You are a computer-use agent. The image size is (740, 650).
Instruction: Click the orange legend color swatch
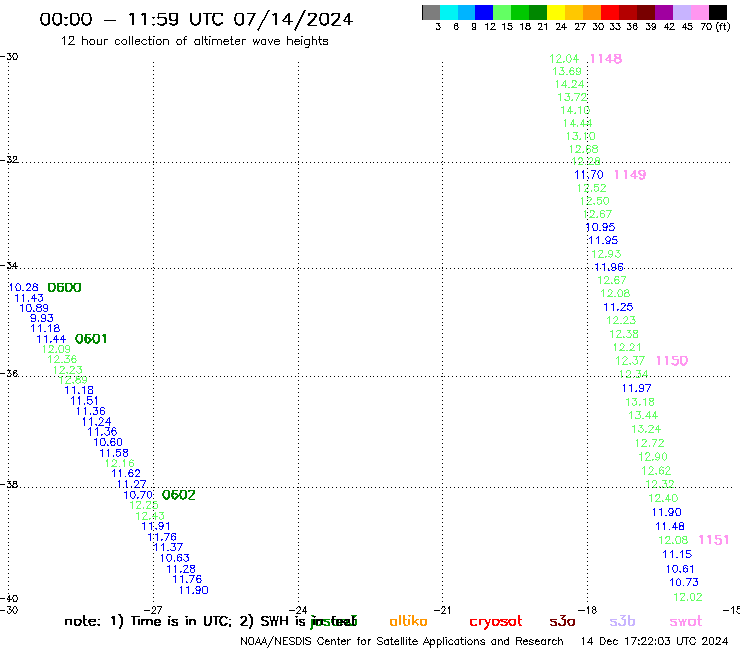pos(592,12)
